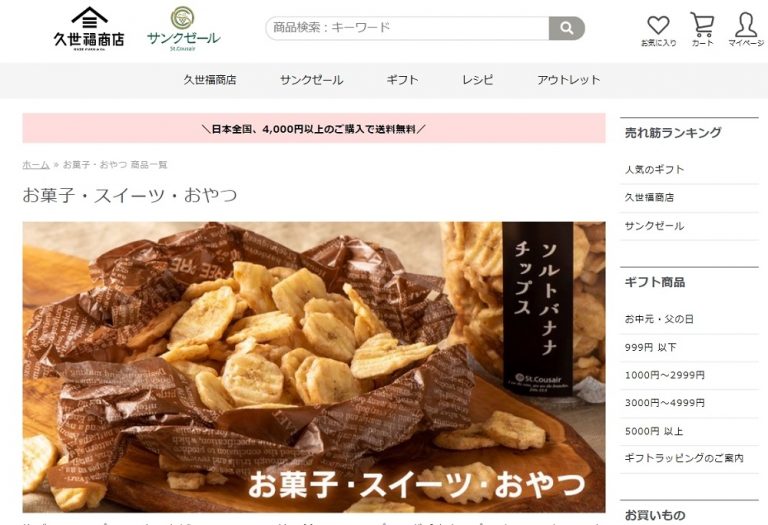
Task: Click the 久世福商店 house logo
Action: pyautogui.click(x=89, y=28)
